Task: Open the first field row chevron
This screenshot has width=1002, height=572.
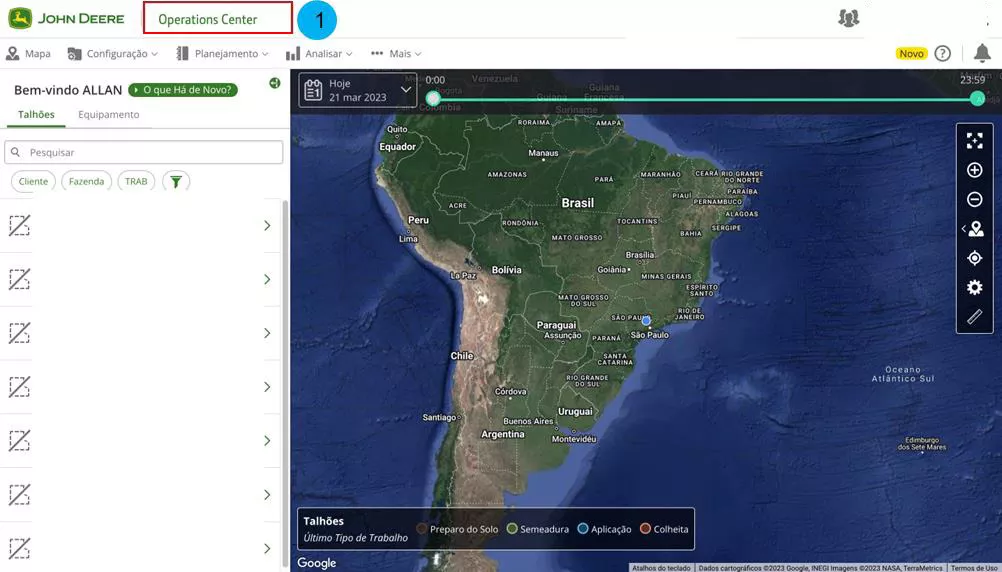Action: 267,226
